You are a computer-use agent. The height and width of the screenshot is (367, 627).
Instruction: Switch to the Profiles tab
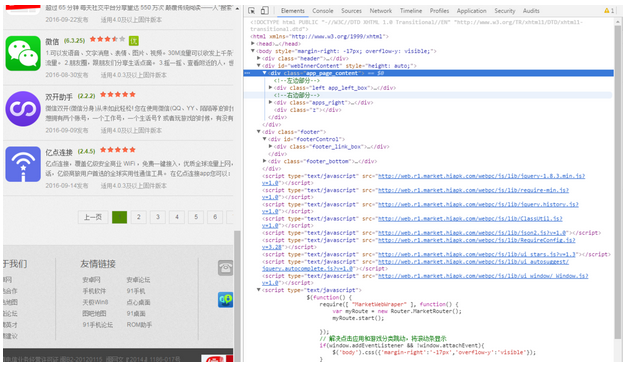pos(439,11)
